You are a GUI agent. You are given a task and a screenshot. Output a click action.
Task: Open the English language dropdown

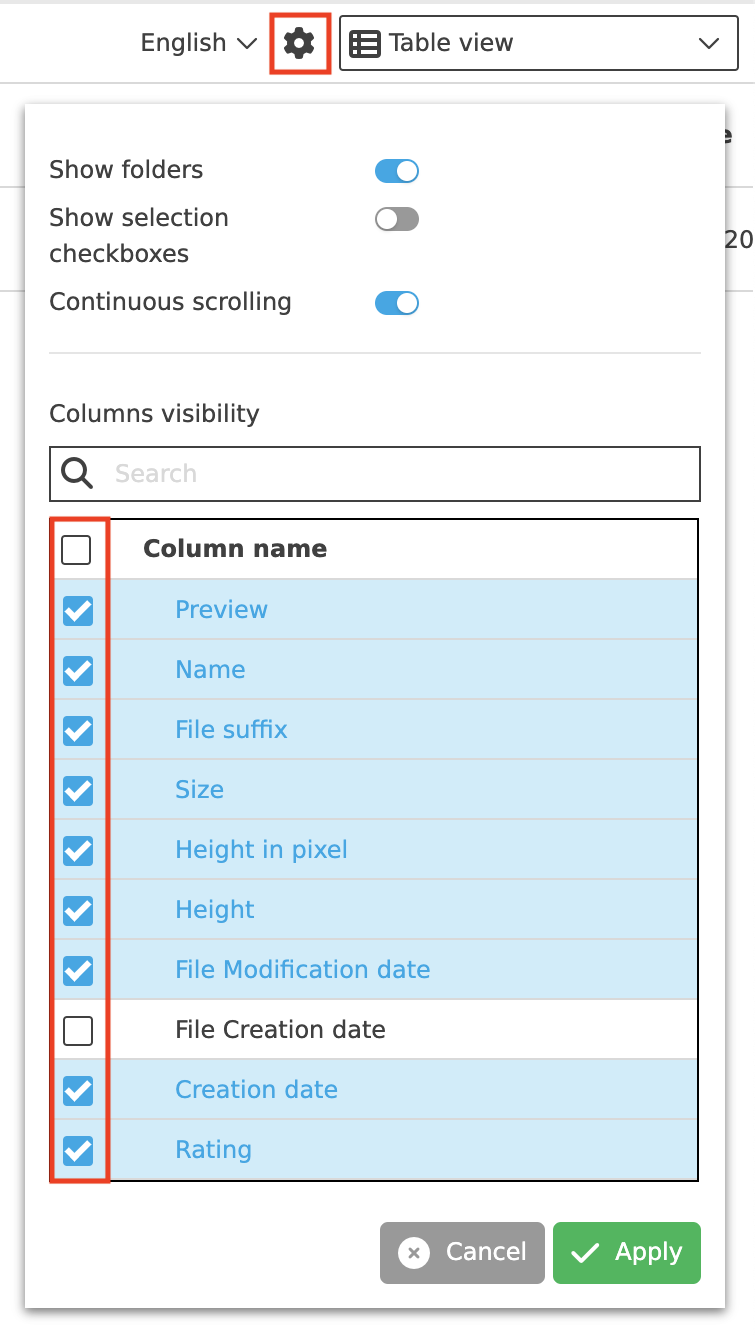pyautogui.click(x=196, y=42)
